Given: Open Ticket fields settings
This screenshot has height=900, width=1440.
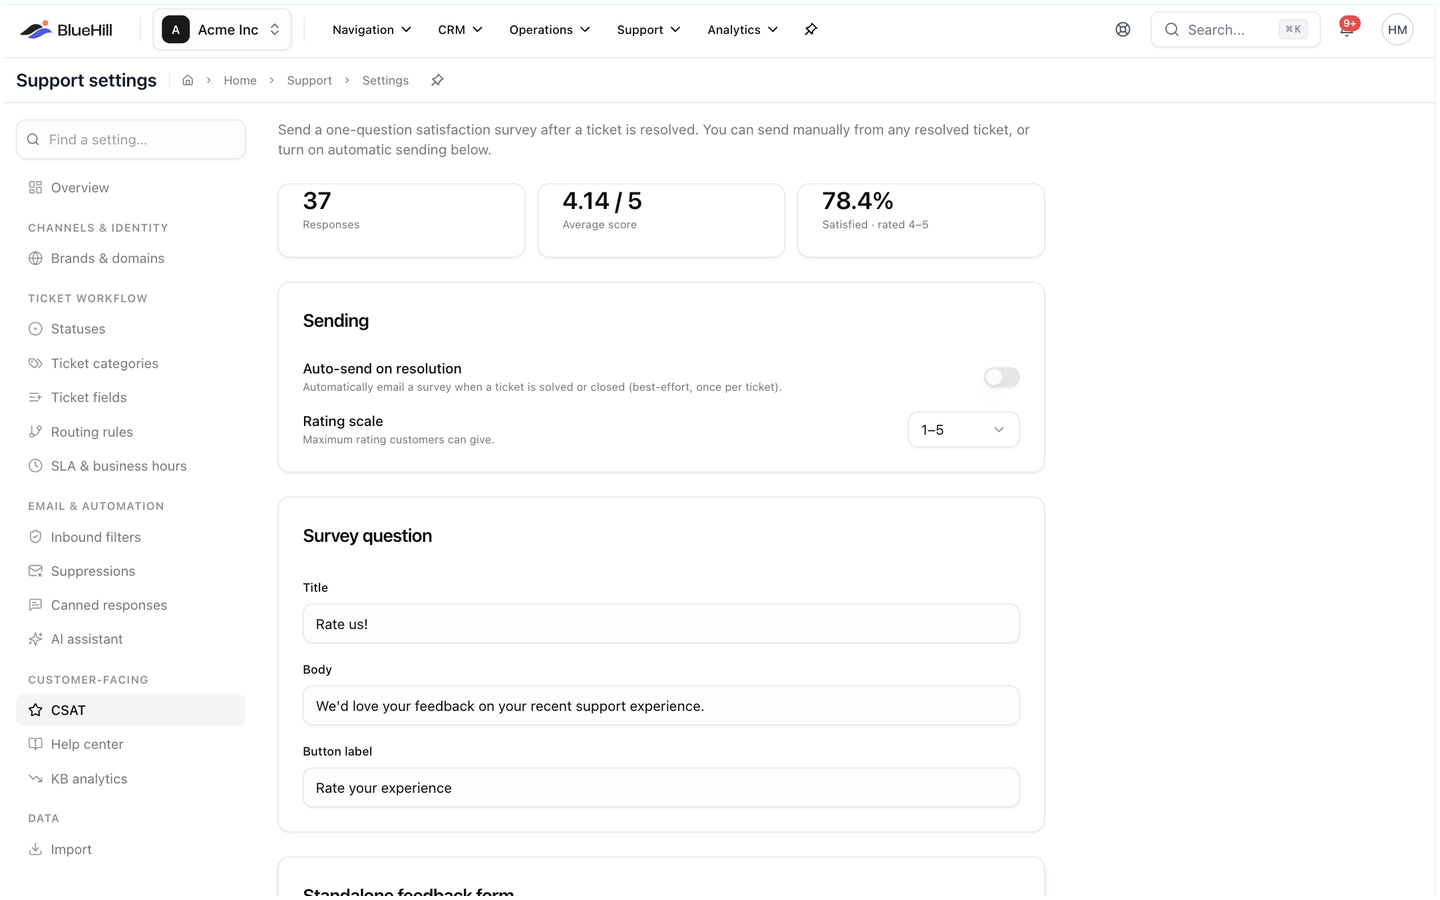Looking at the screenshot, I should click(131, 397).
